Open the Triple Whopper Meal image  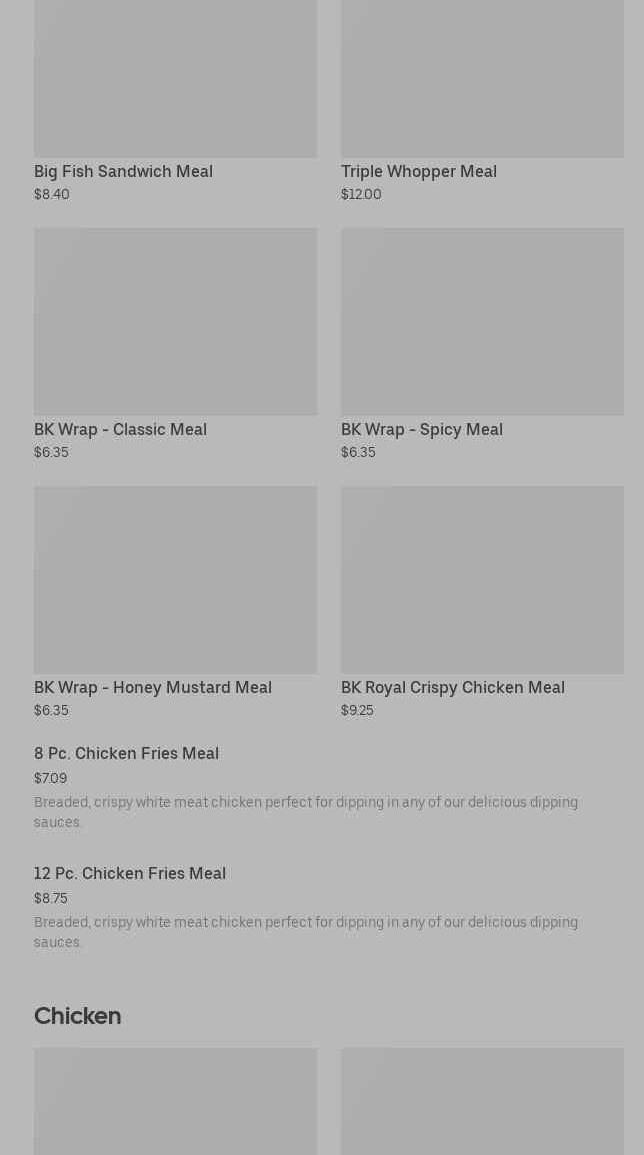[x=482, y=78]
